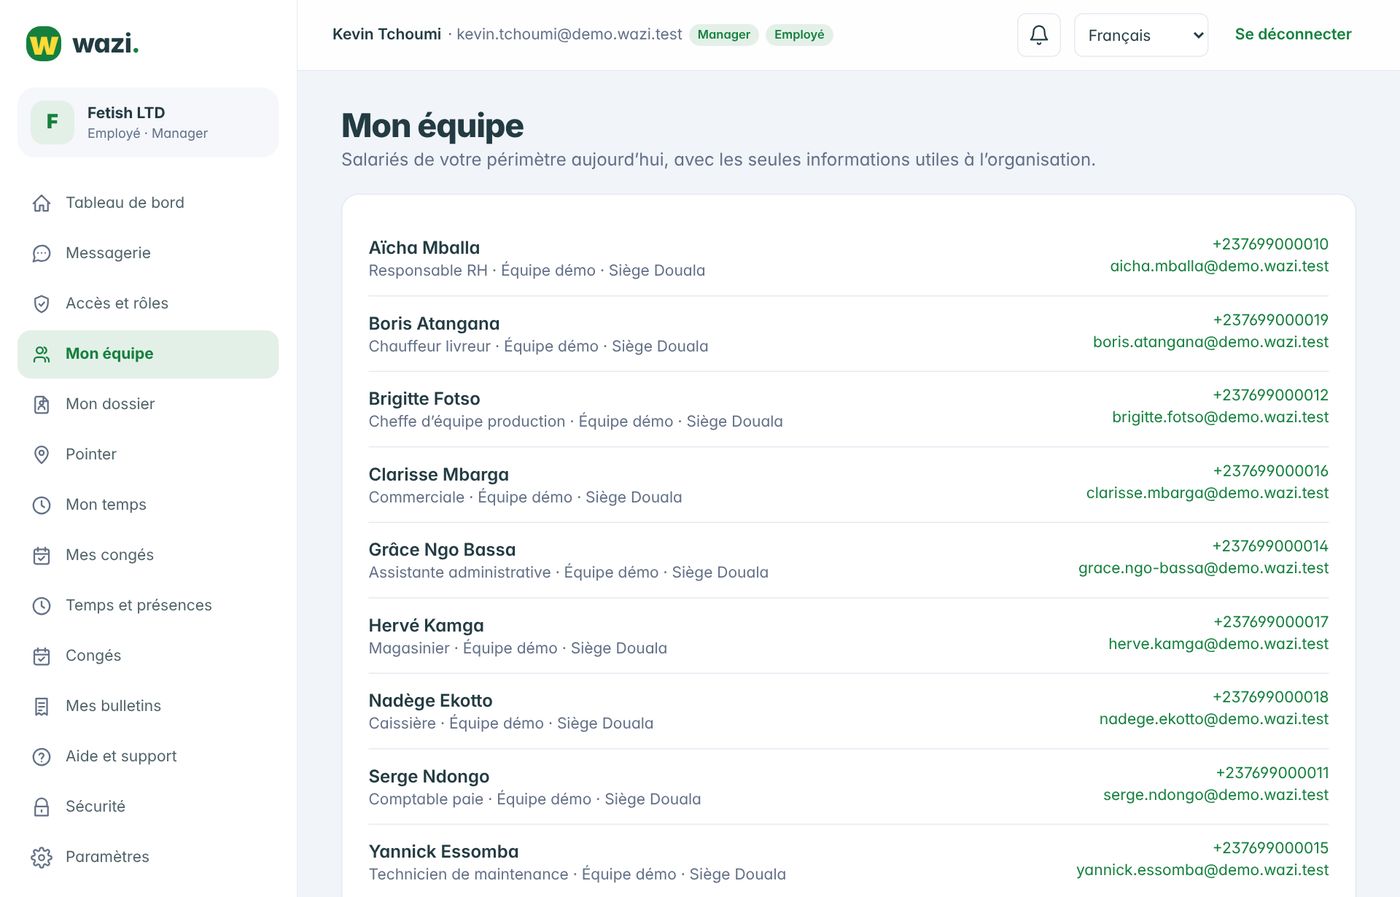Click the wazi logo icon
Screen dimensions: 1400x897
(x=43, y=44)
